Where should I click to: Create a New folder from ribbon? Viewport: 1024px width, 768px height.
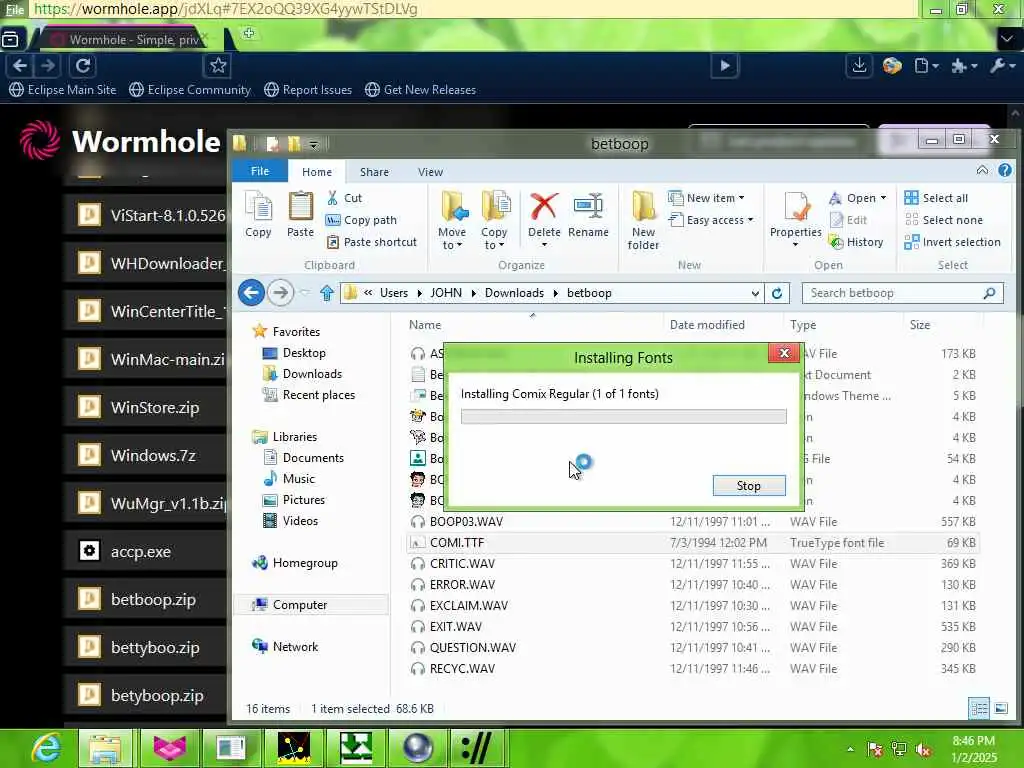pyautogui.click(x=643, y=220)
